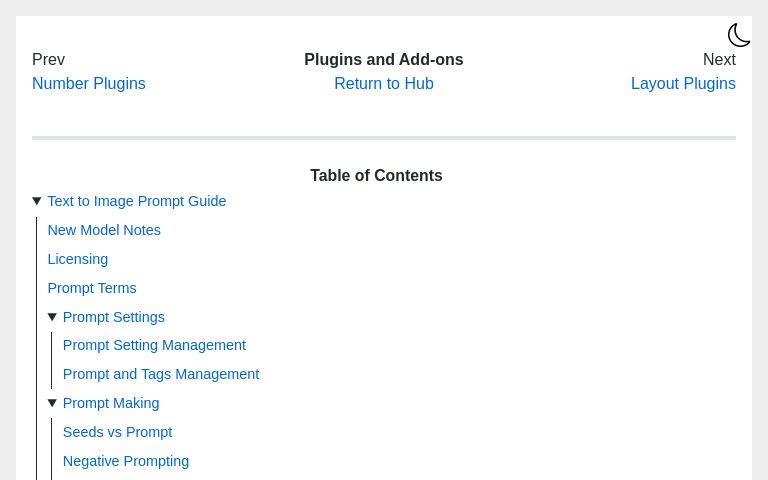768x480 pixels.
Task: Open the Prompt Making link
Action: click(x=111, y=403)
